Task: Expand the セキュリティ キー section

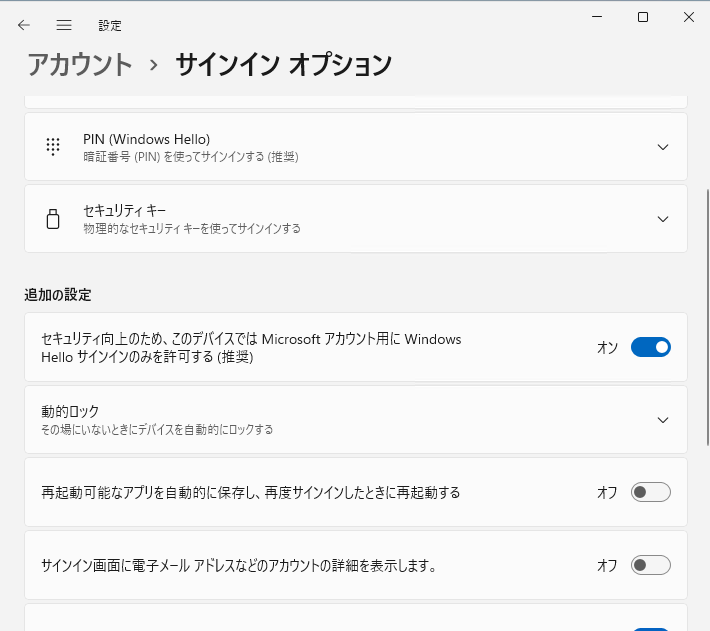Action: click(663, 219)
